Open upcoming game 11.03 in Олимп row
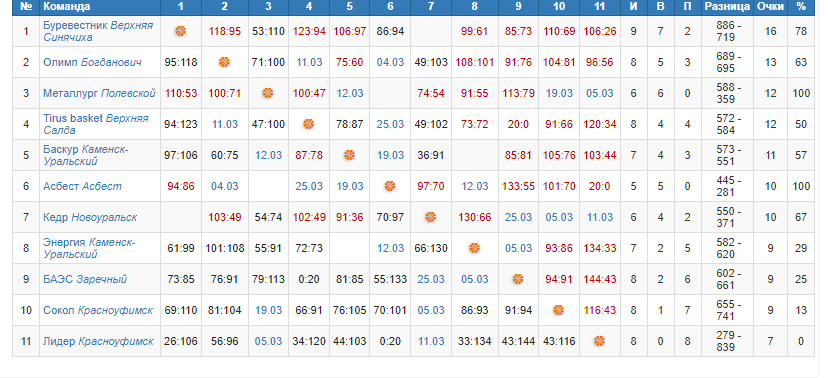828x378 pixels. (x=309, y=62)
